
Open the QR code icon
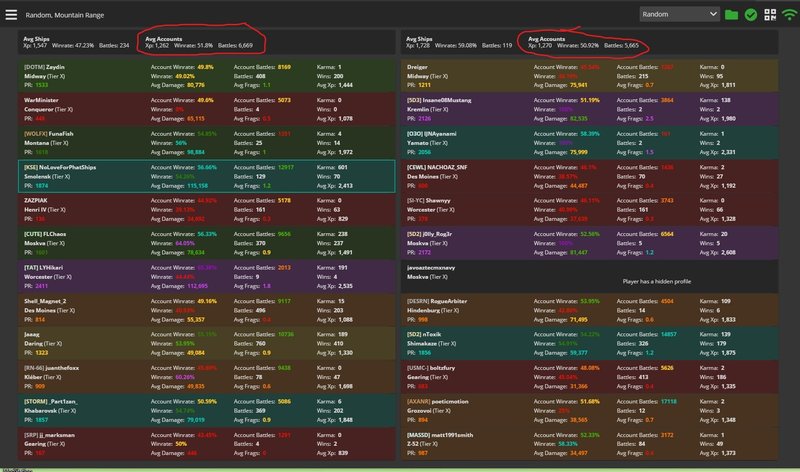pos(769,15)
